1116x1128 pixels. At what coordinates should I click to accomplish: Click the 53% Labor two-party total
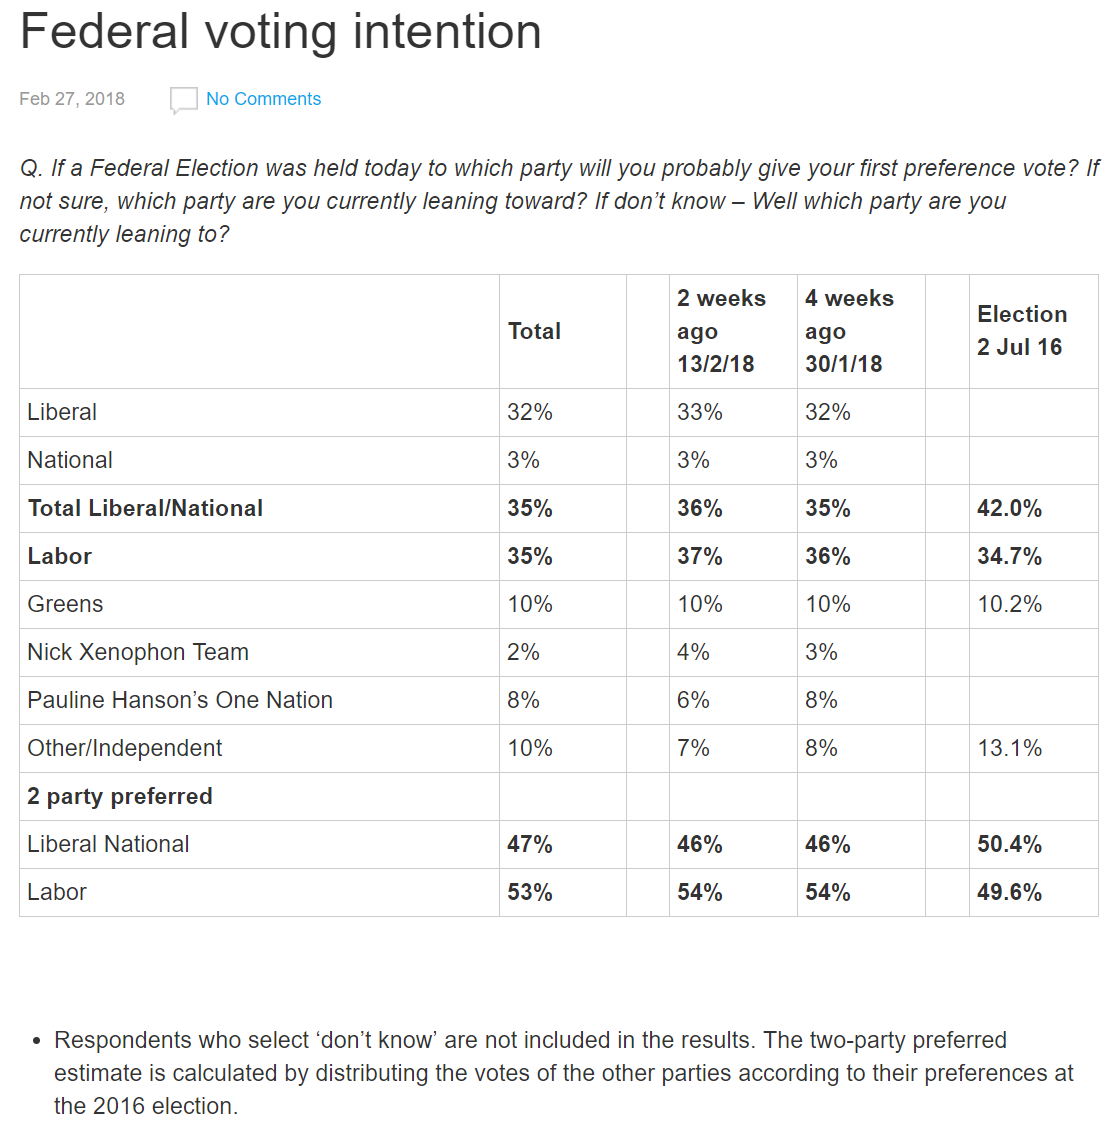530,892
